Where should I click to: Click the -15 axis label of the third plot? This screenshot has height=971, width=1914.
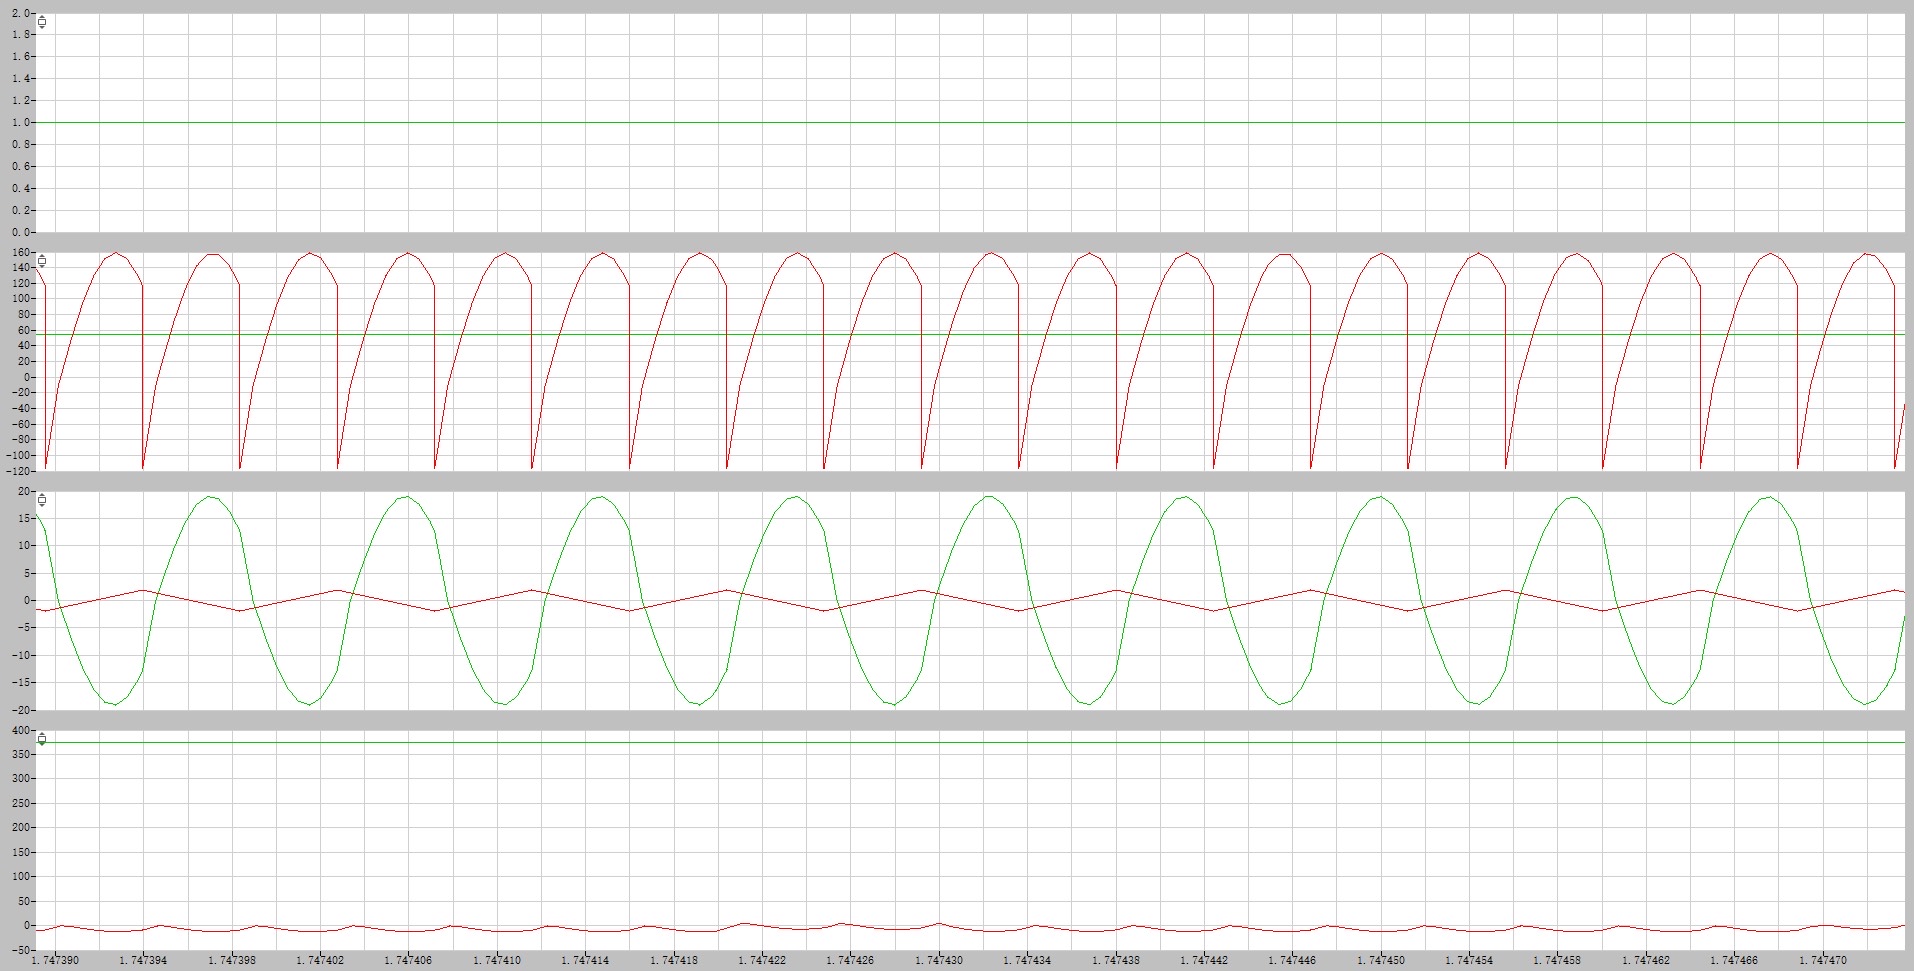20,683
